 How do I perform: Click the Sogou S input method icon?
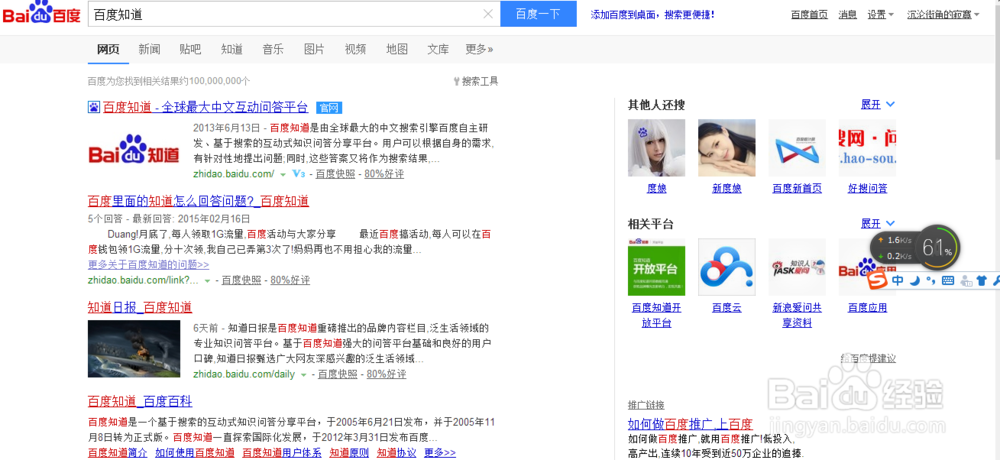pyautogui.click(x=878, y=280)
